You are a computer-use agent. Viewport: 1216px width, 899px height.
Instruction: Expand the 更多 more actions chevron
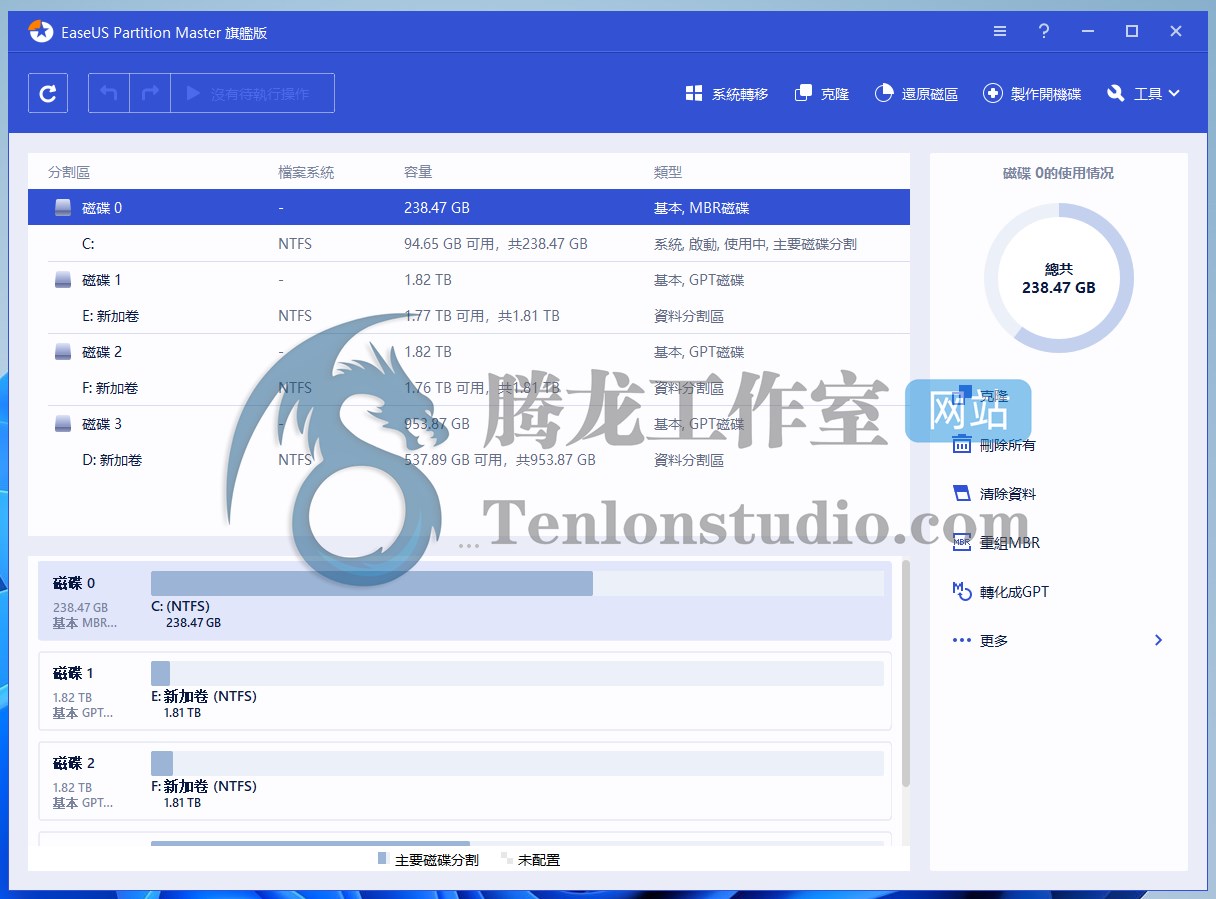[1158, 640]
